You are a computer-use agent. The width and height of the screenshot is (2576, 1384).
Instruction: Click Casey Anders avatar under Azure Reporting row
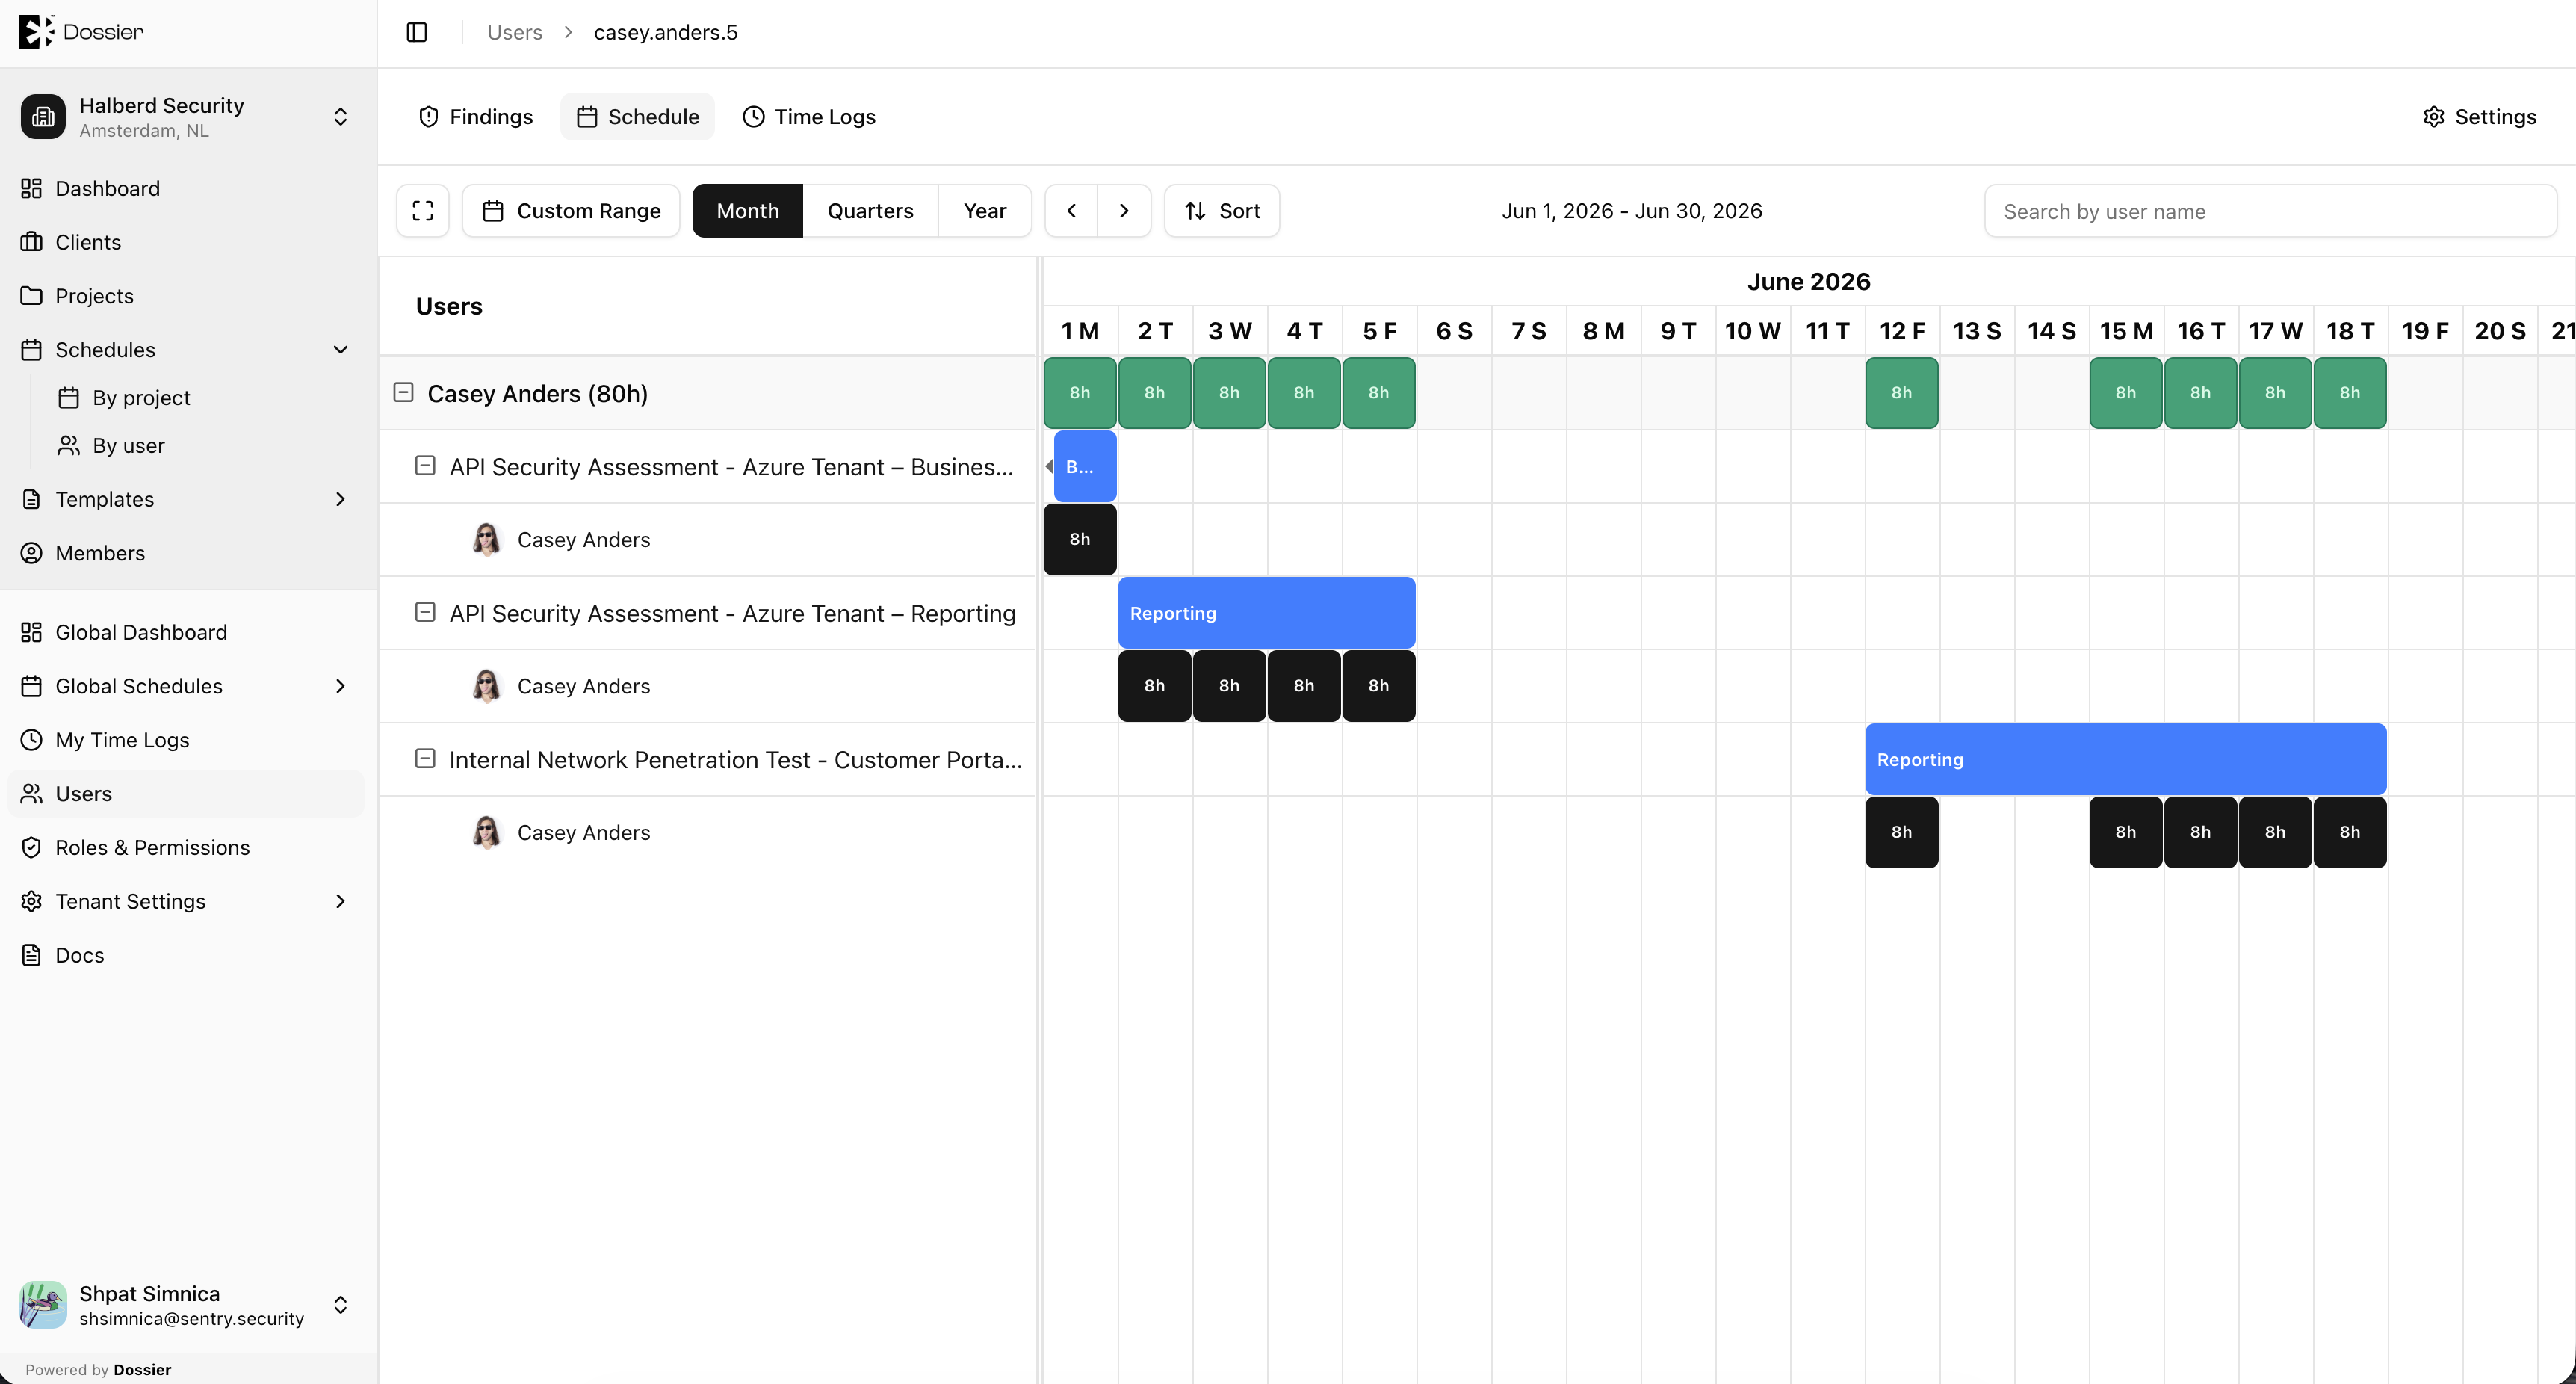point(487,686)
